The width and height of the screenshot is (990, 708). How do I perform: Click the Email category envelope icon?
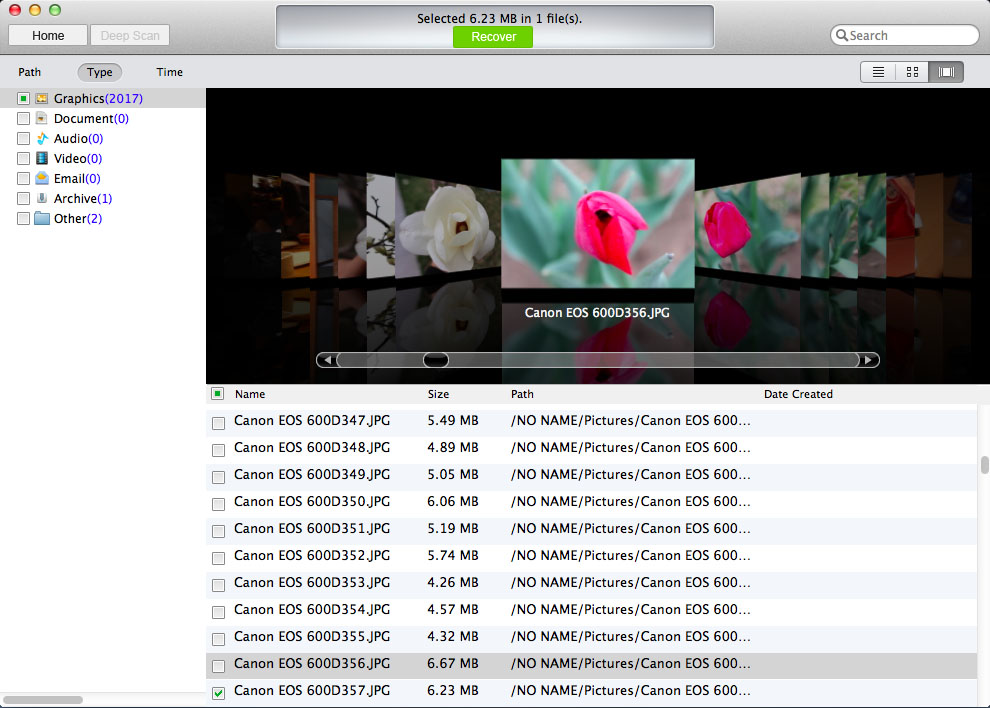42,178
